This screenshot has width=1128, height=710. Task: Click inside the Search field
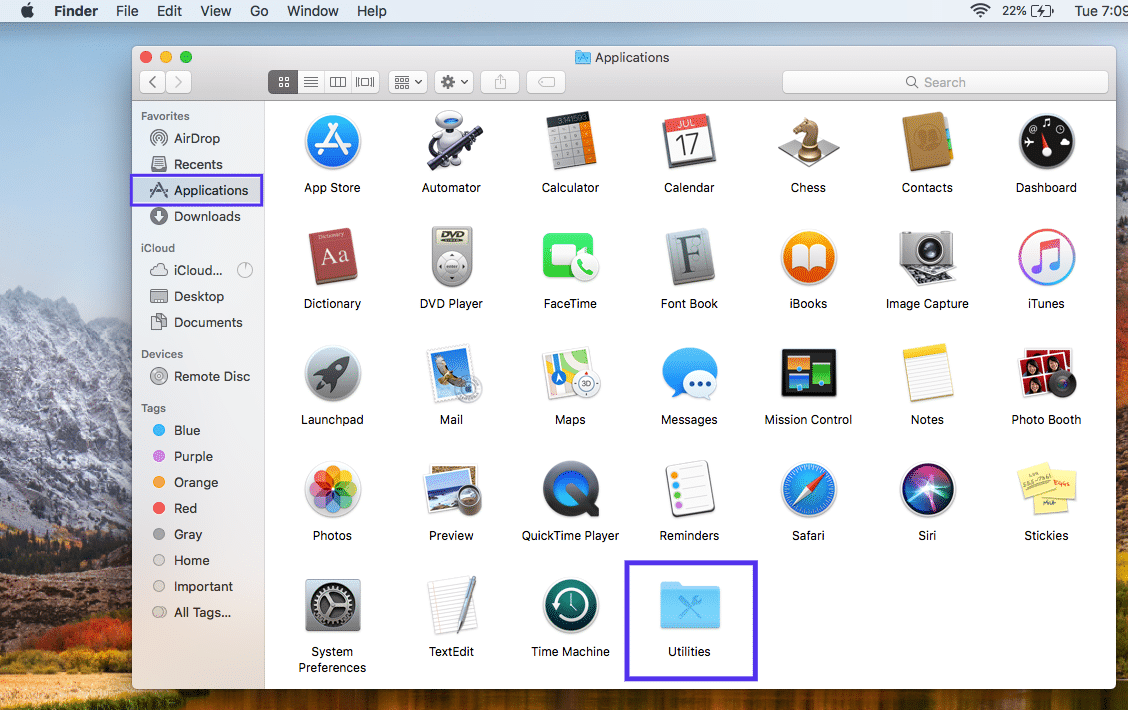(x=943, y=82)
